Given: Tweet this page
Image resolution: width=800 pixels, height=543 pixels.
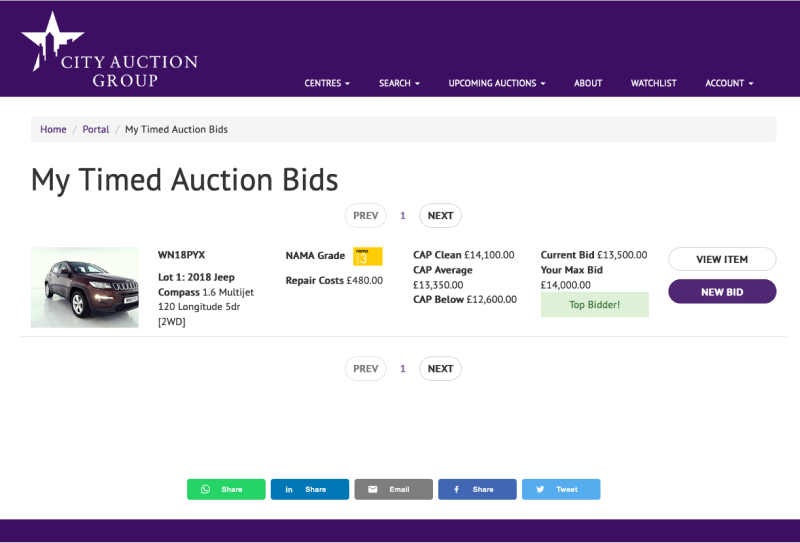Looking at the screenshot, I should [560, 489].
